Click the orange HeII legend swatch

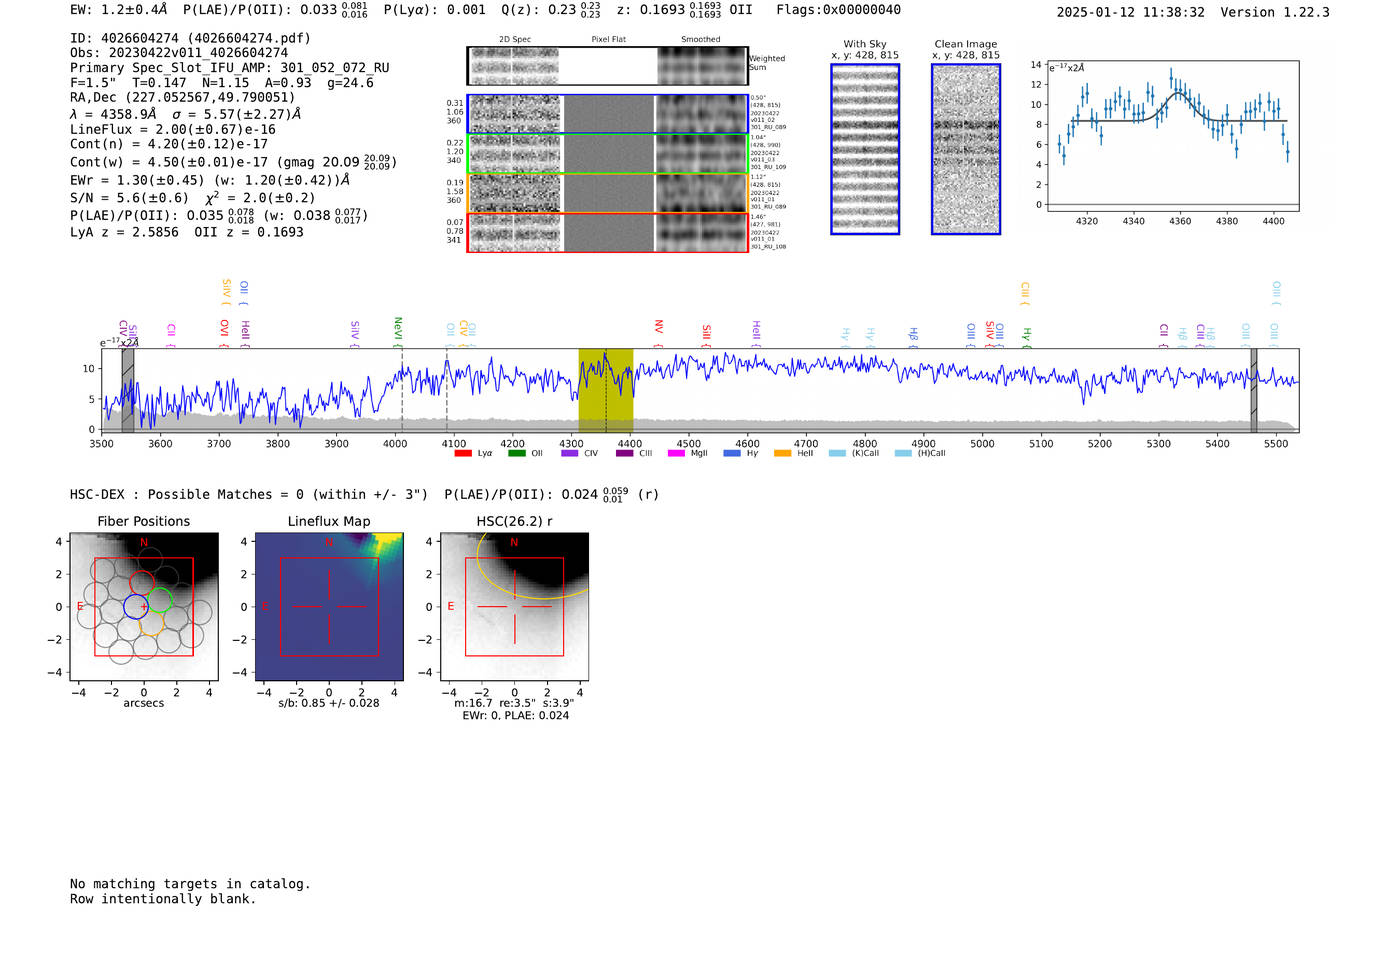(x=782, y=453)
